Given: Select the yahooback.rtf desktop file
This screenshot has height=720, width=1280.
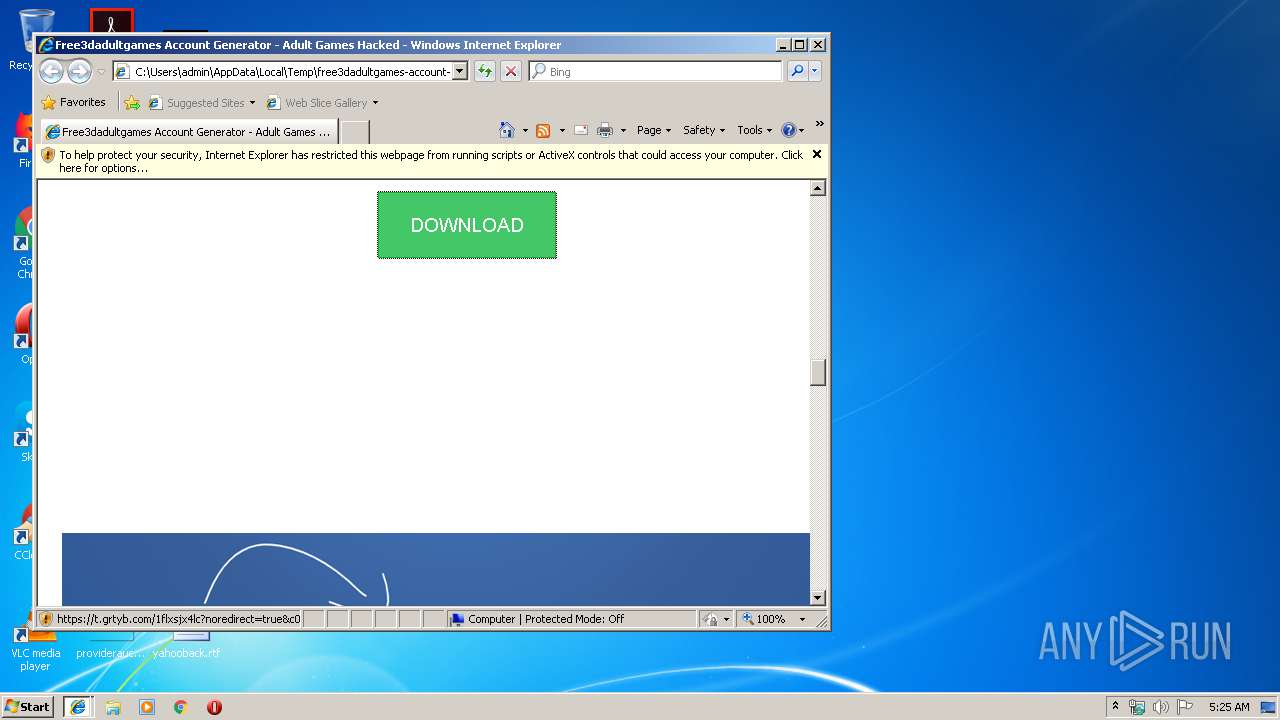Looking at the screenshot, I should tap(186, 644).
